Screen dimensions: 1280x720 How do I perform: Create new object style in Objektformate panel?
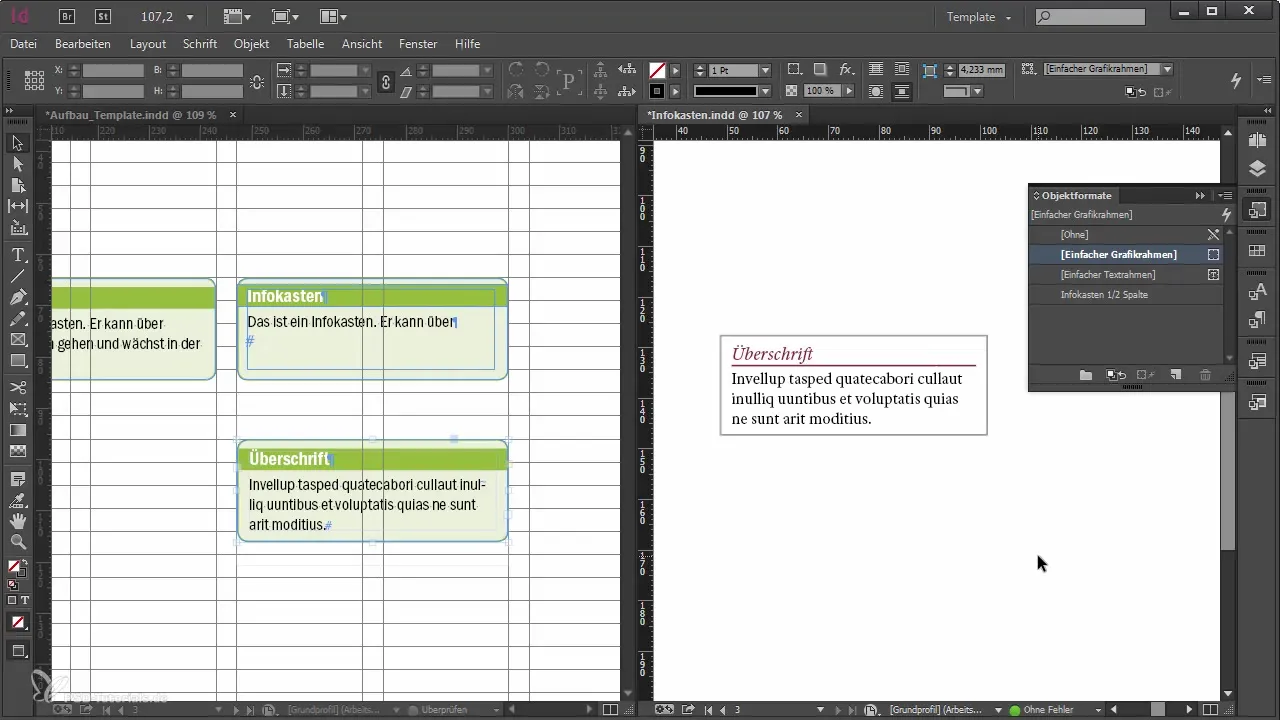pyautogui.click(x=1176, y=375)
